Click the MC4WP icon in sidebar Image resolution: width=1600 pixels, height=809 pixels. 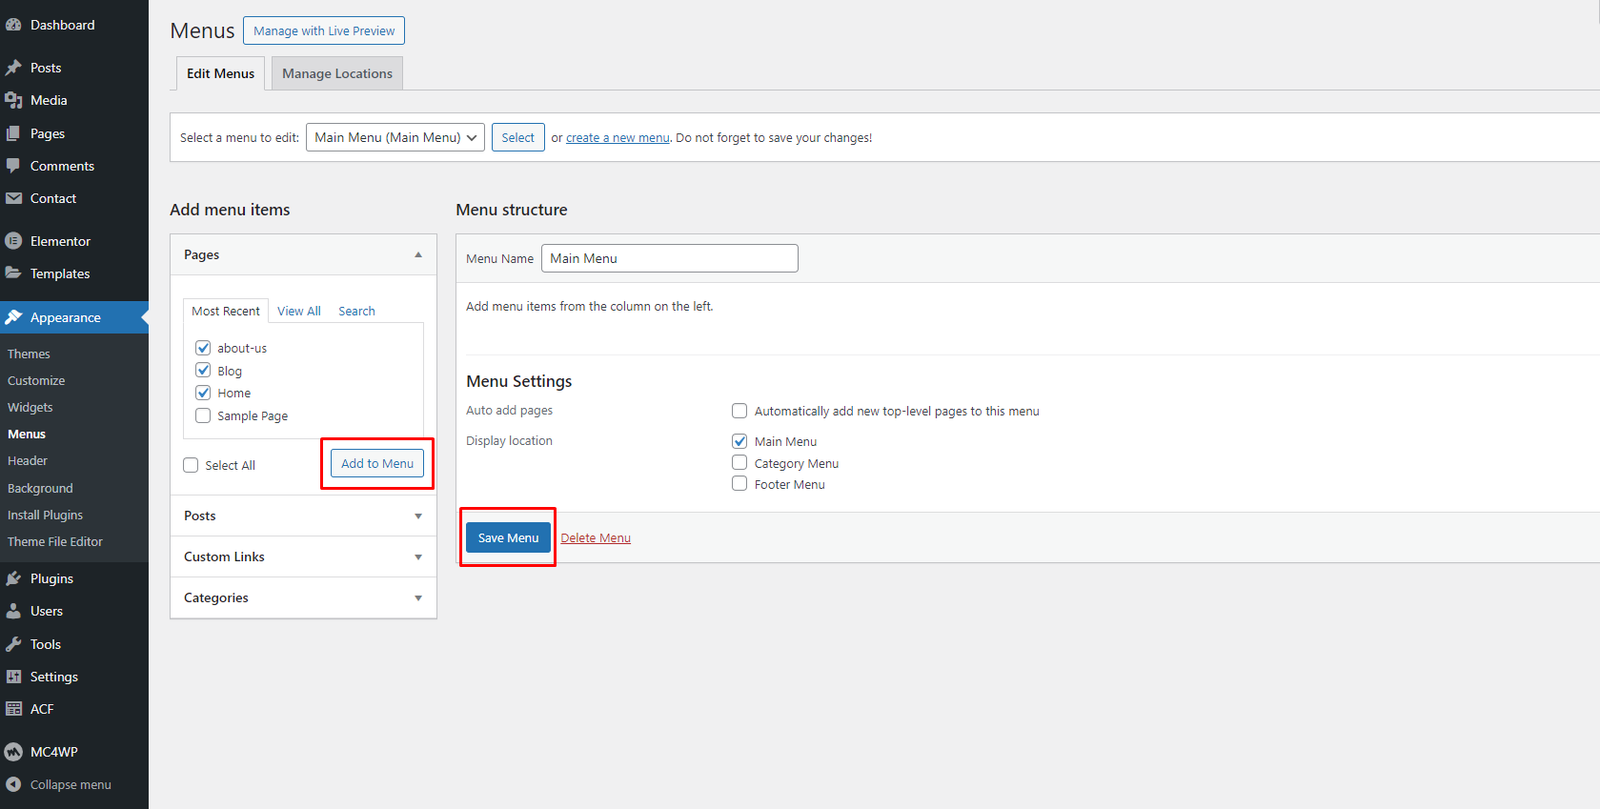coord(14,752)
